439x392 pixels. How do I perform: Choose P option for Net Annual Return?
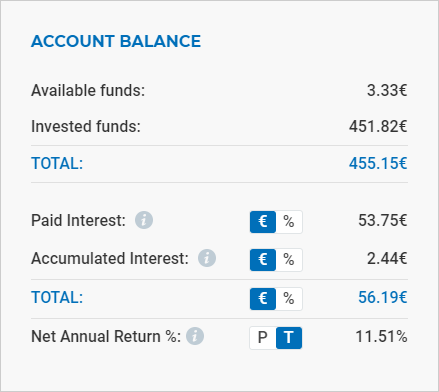pyautogui.click(x=263, y=338)
